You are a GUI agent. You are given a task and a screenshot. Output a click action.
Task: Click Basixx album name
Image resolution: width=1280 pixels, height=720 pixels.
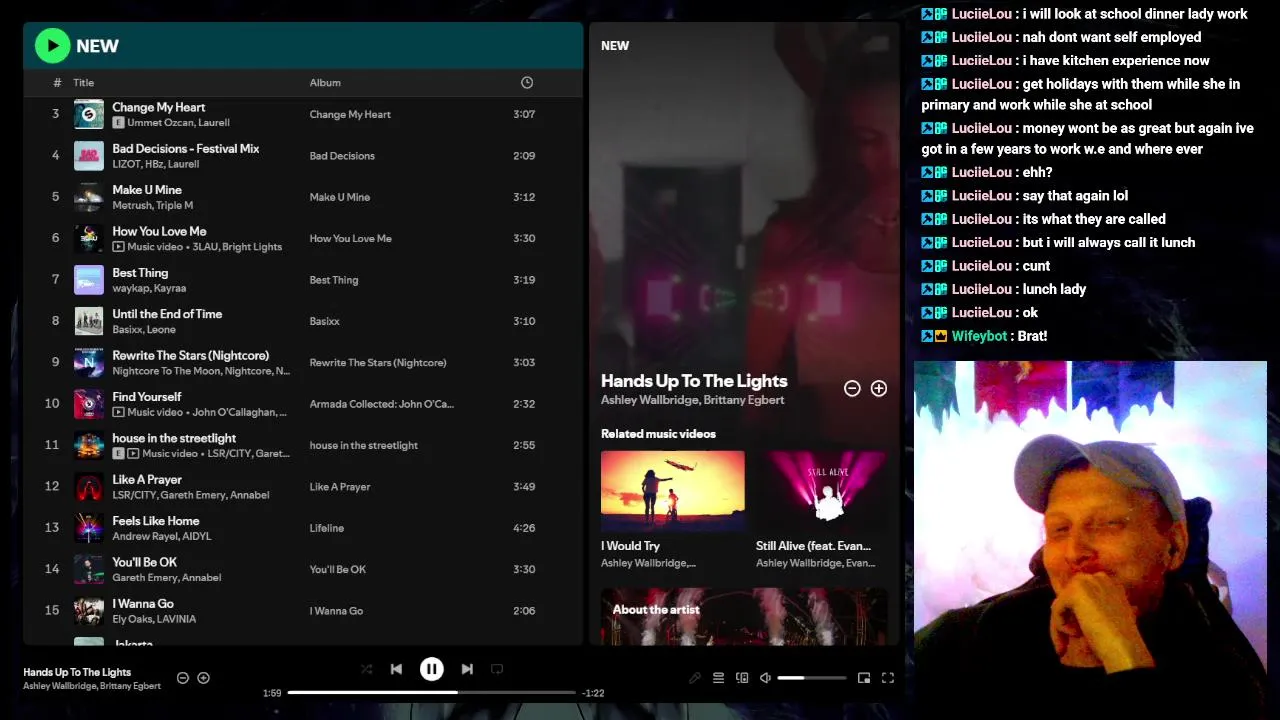325,322
